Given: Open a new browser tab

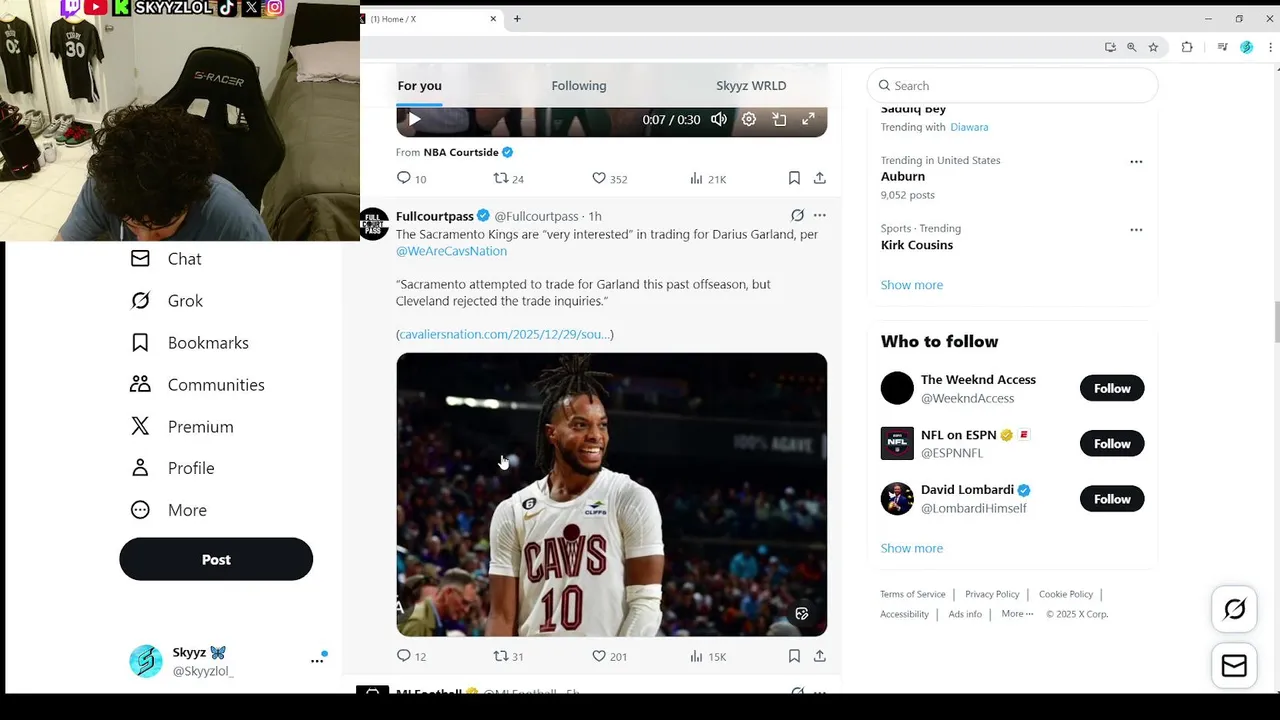Looking at the screenshot, I should click(517, 18).
